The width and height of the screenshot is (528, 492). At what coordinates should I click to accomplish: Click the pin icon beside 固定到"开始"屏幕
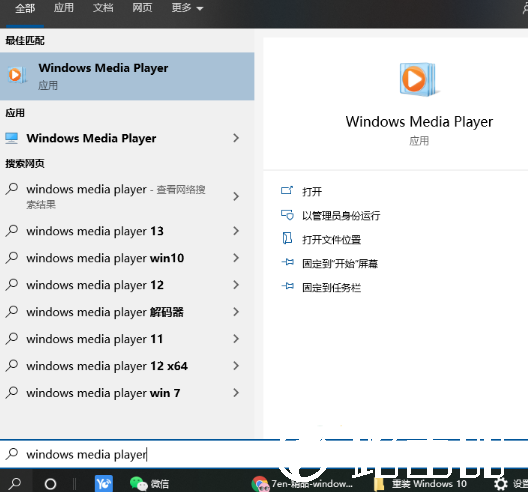point(287,262)
